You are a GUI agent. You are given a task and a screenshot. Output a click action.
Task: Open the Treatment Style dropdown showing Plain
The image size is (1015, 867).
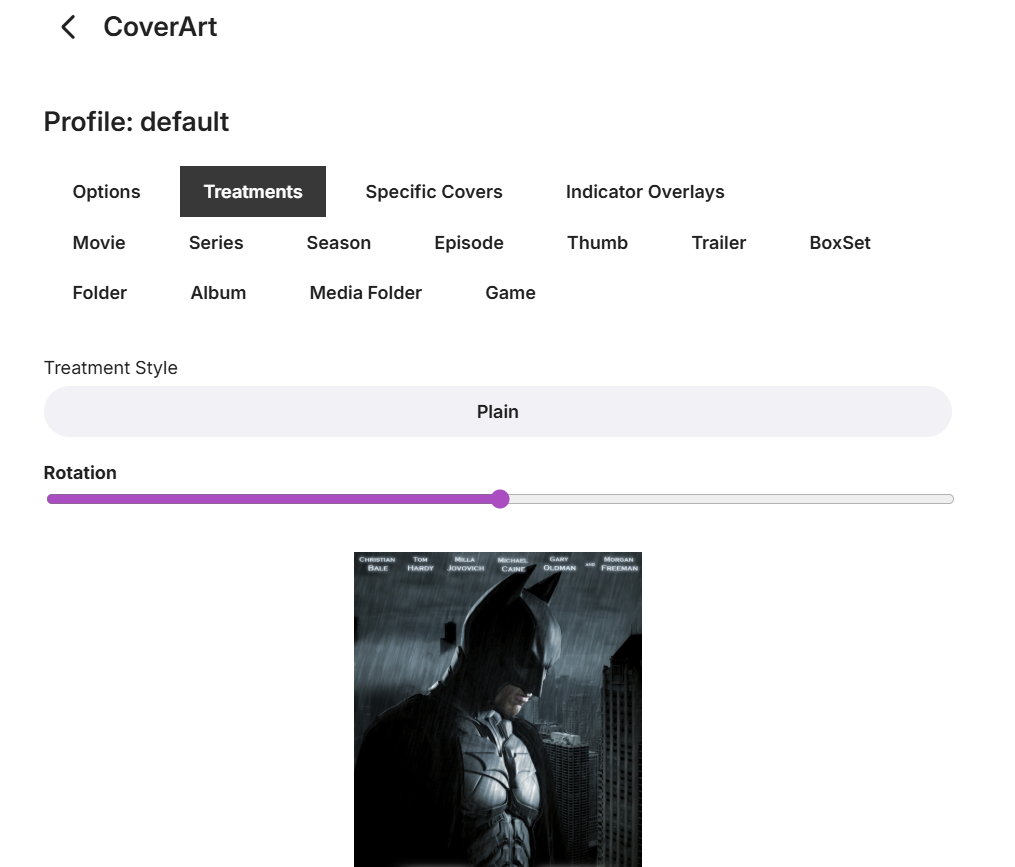(498, 412)
